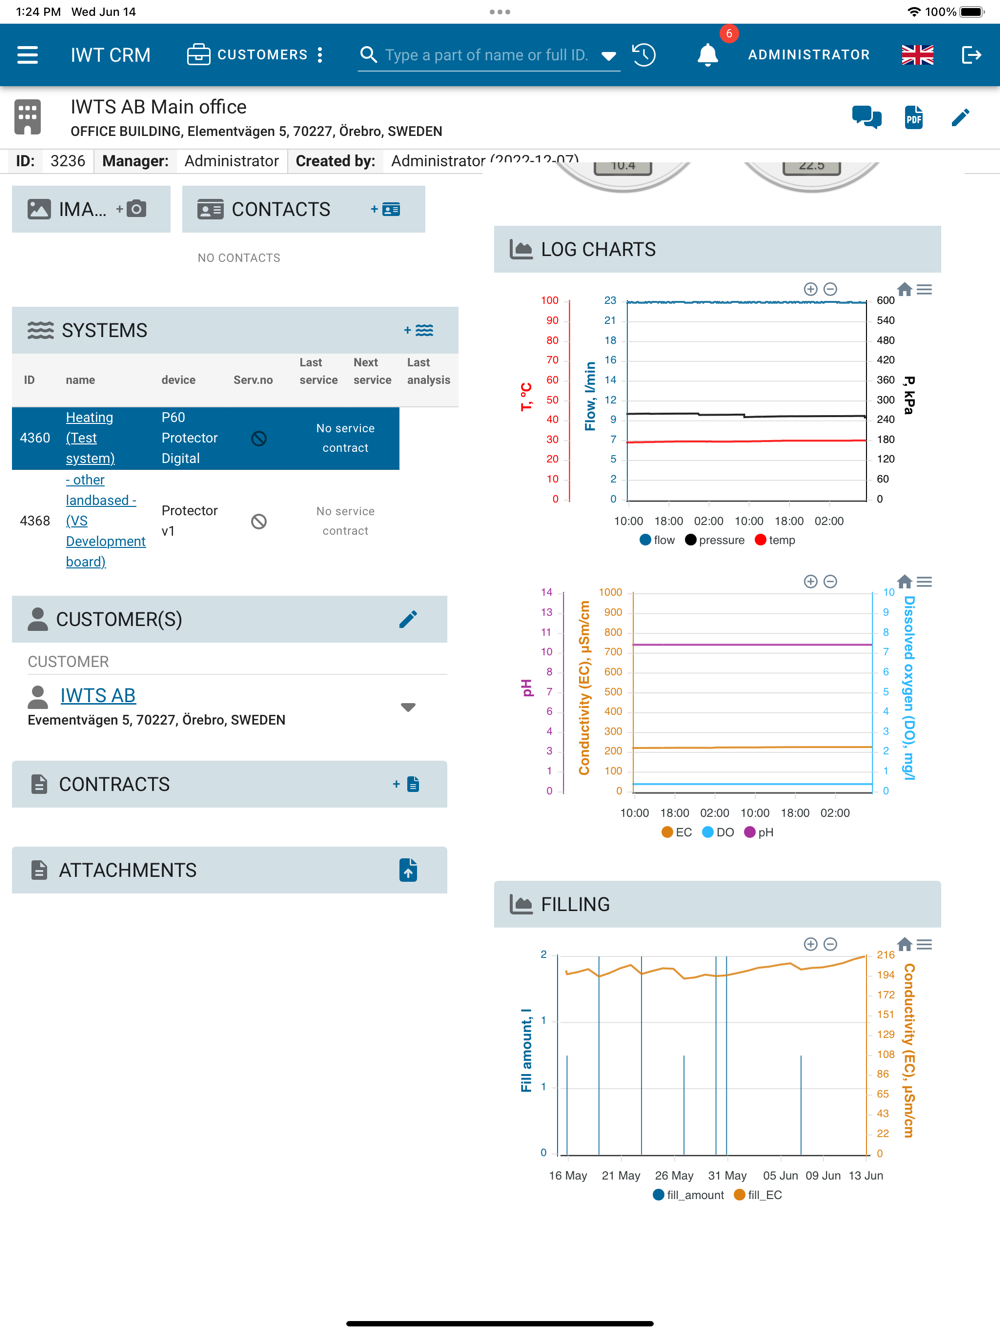This screenshot has height=1334, width=1000.
Task: Switch language via UK flag
Action: coord(917,55)
